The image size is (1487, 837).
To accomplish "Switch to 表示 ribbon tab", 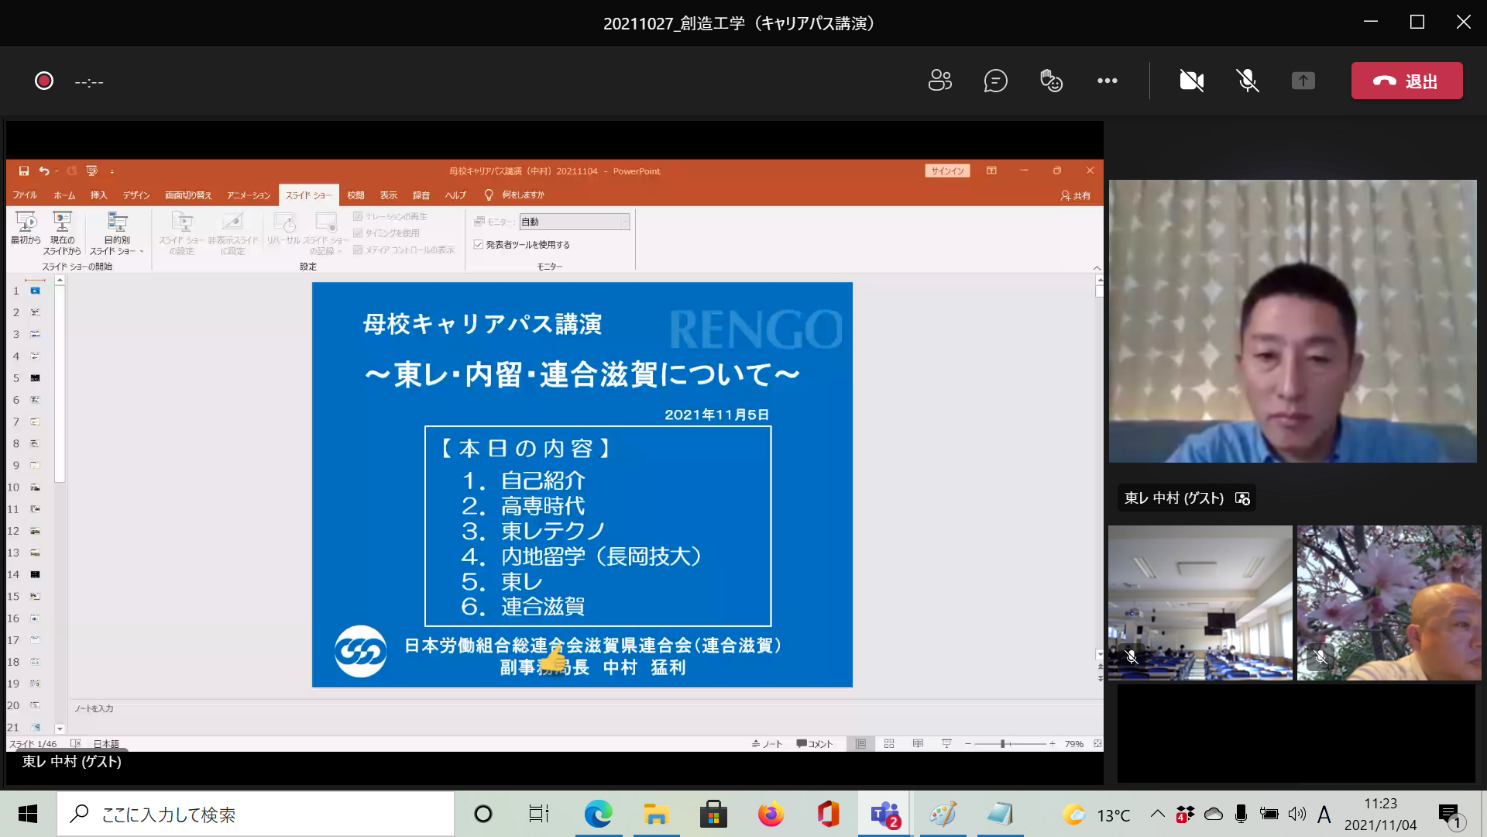I will click(x=389, y=195).
